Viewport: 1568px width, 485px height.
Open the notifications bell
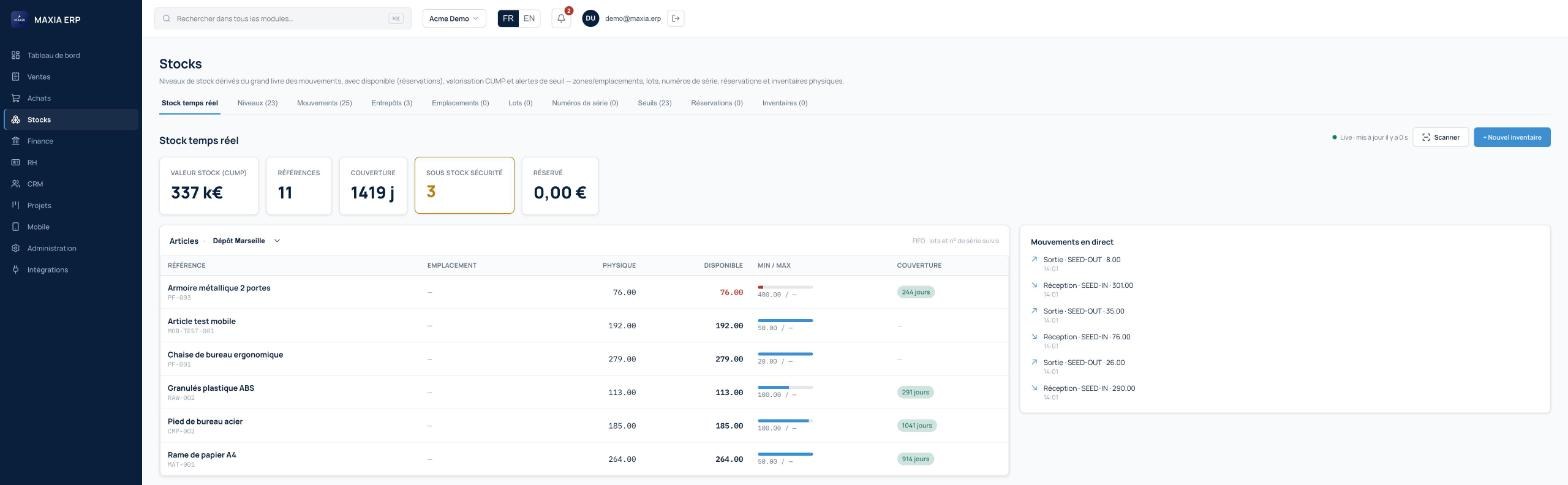tap(561, 18)
